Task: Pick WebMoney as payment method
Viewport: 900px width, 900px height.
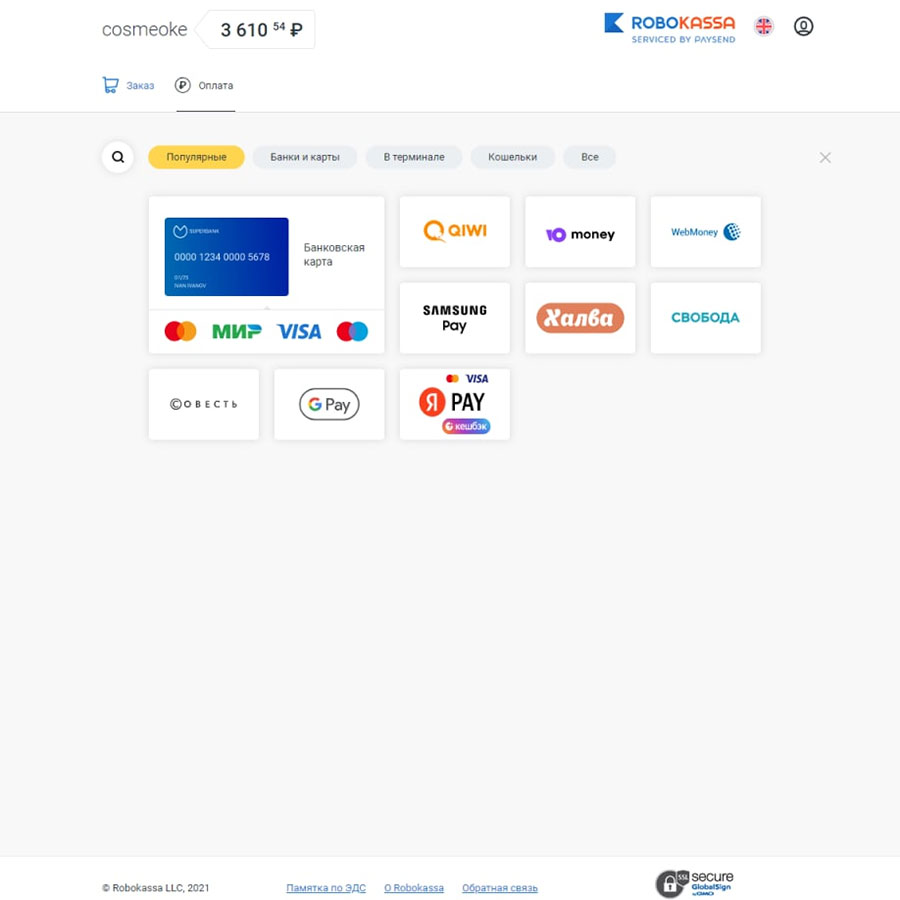Action: [x=705, y=231]
